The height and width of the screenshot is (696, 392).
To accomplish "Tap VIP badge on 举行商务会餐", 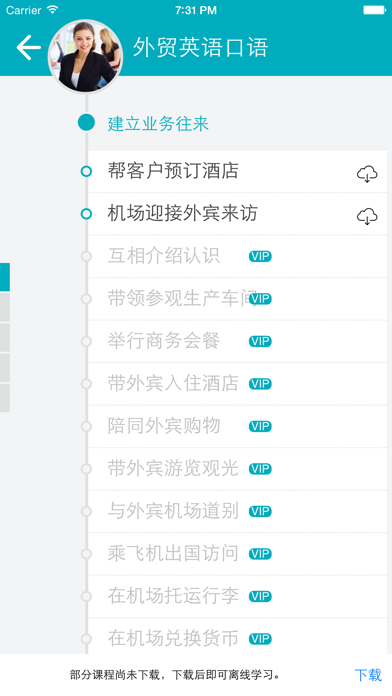I will 260,341.
